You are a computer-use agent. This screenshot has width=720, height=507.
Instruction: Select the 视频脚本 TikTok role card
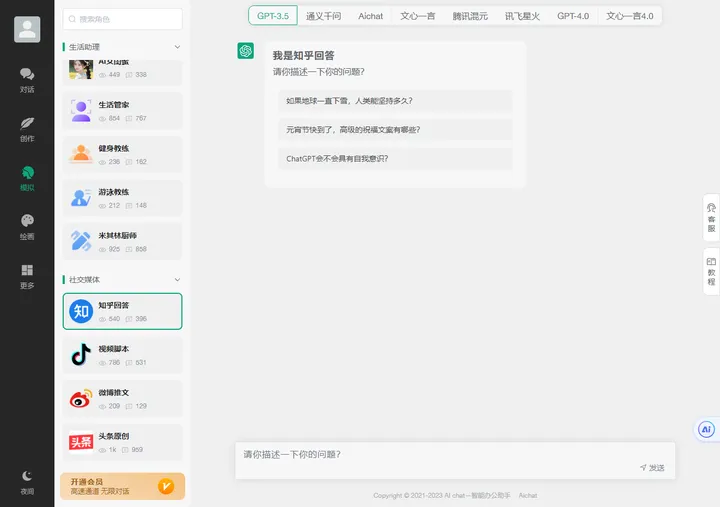point(123,355)
